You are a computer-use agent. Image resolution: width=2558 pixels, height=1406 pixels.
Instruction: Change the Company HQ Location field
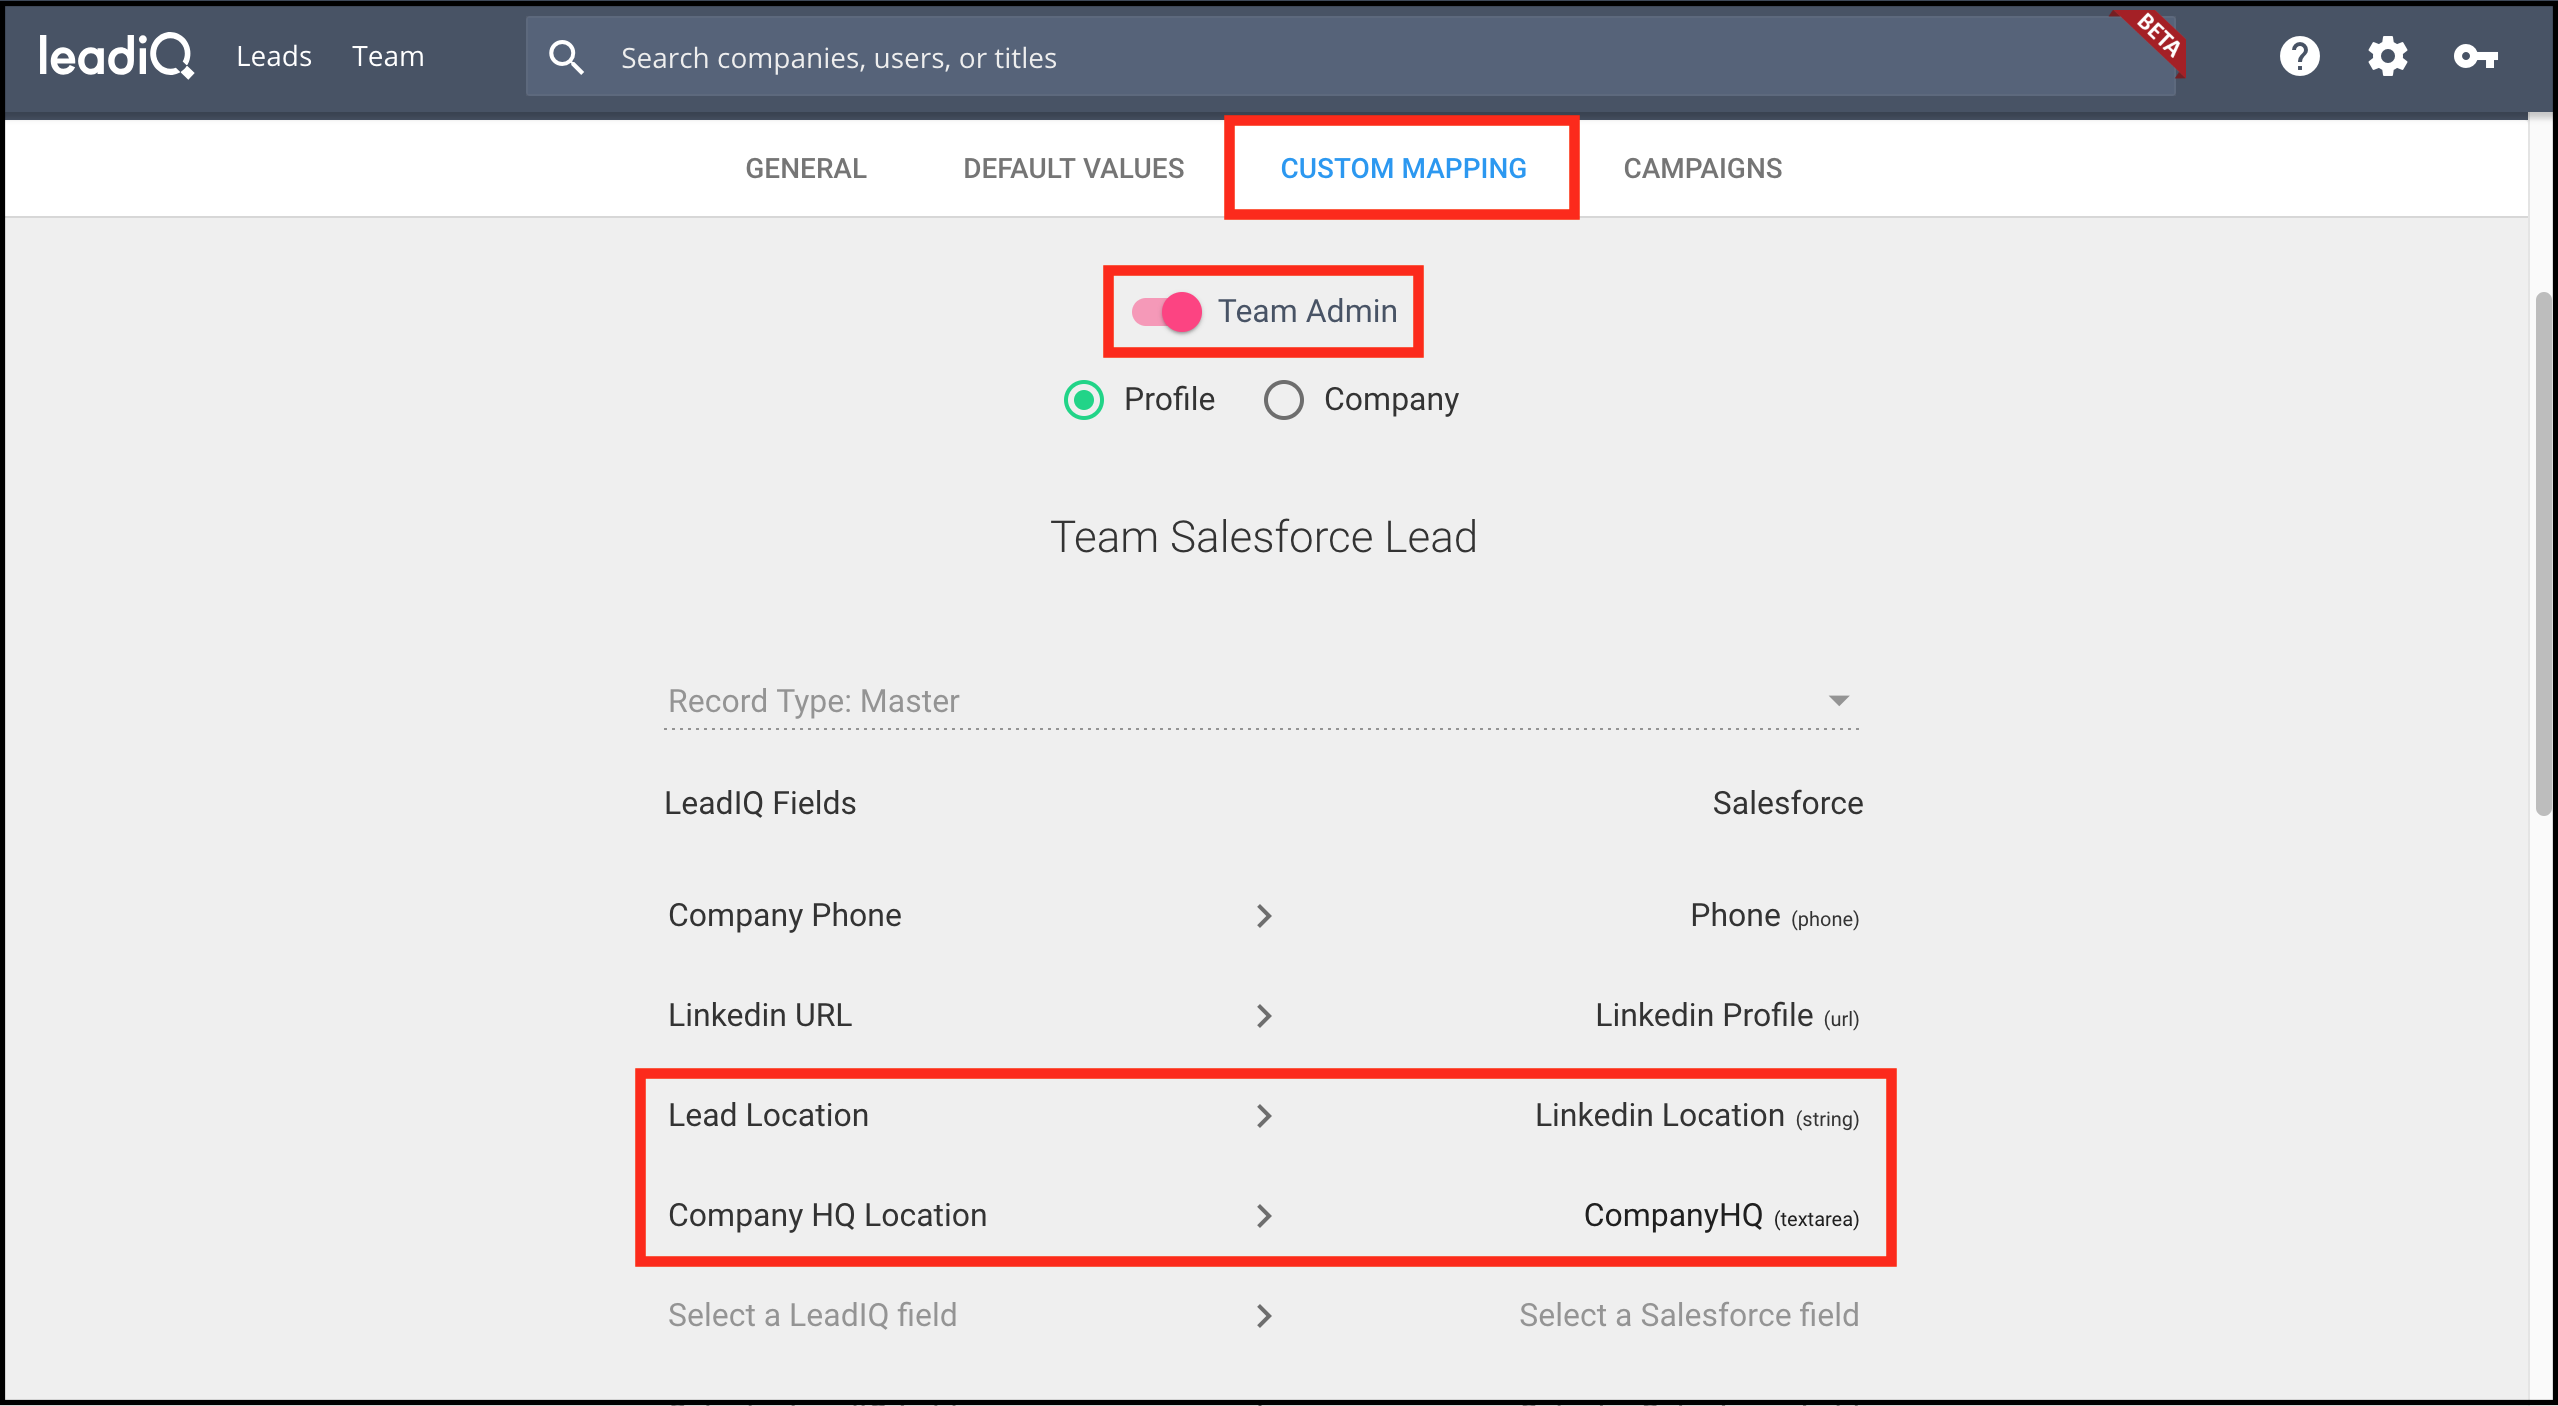click(827, 1215)
